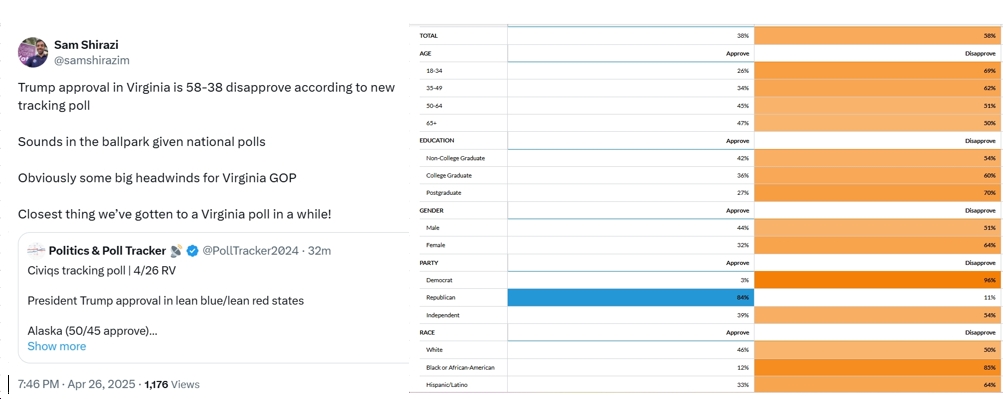The image size is (1003, 399).
Task: Click the satellite emoji next to Poll Tracker
Action: pos(177,251)
